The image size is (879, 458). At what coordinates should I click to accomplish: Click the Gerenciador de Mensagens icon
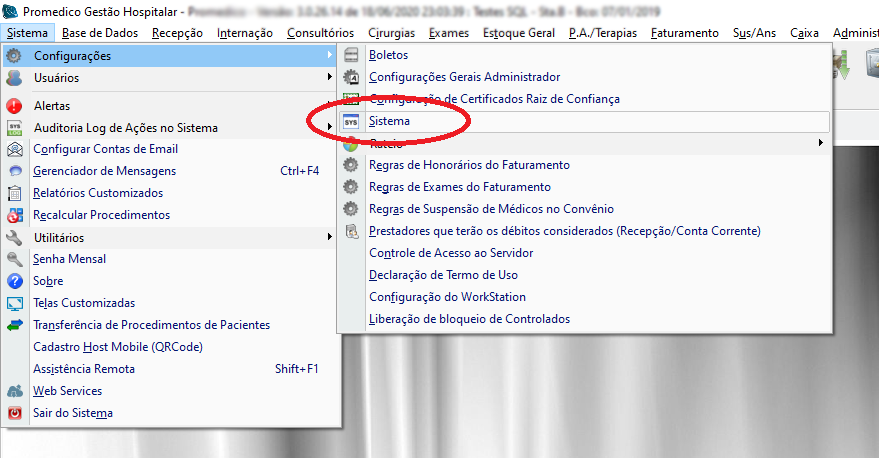tap(15, 172)
